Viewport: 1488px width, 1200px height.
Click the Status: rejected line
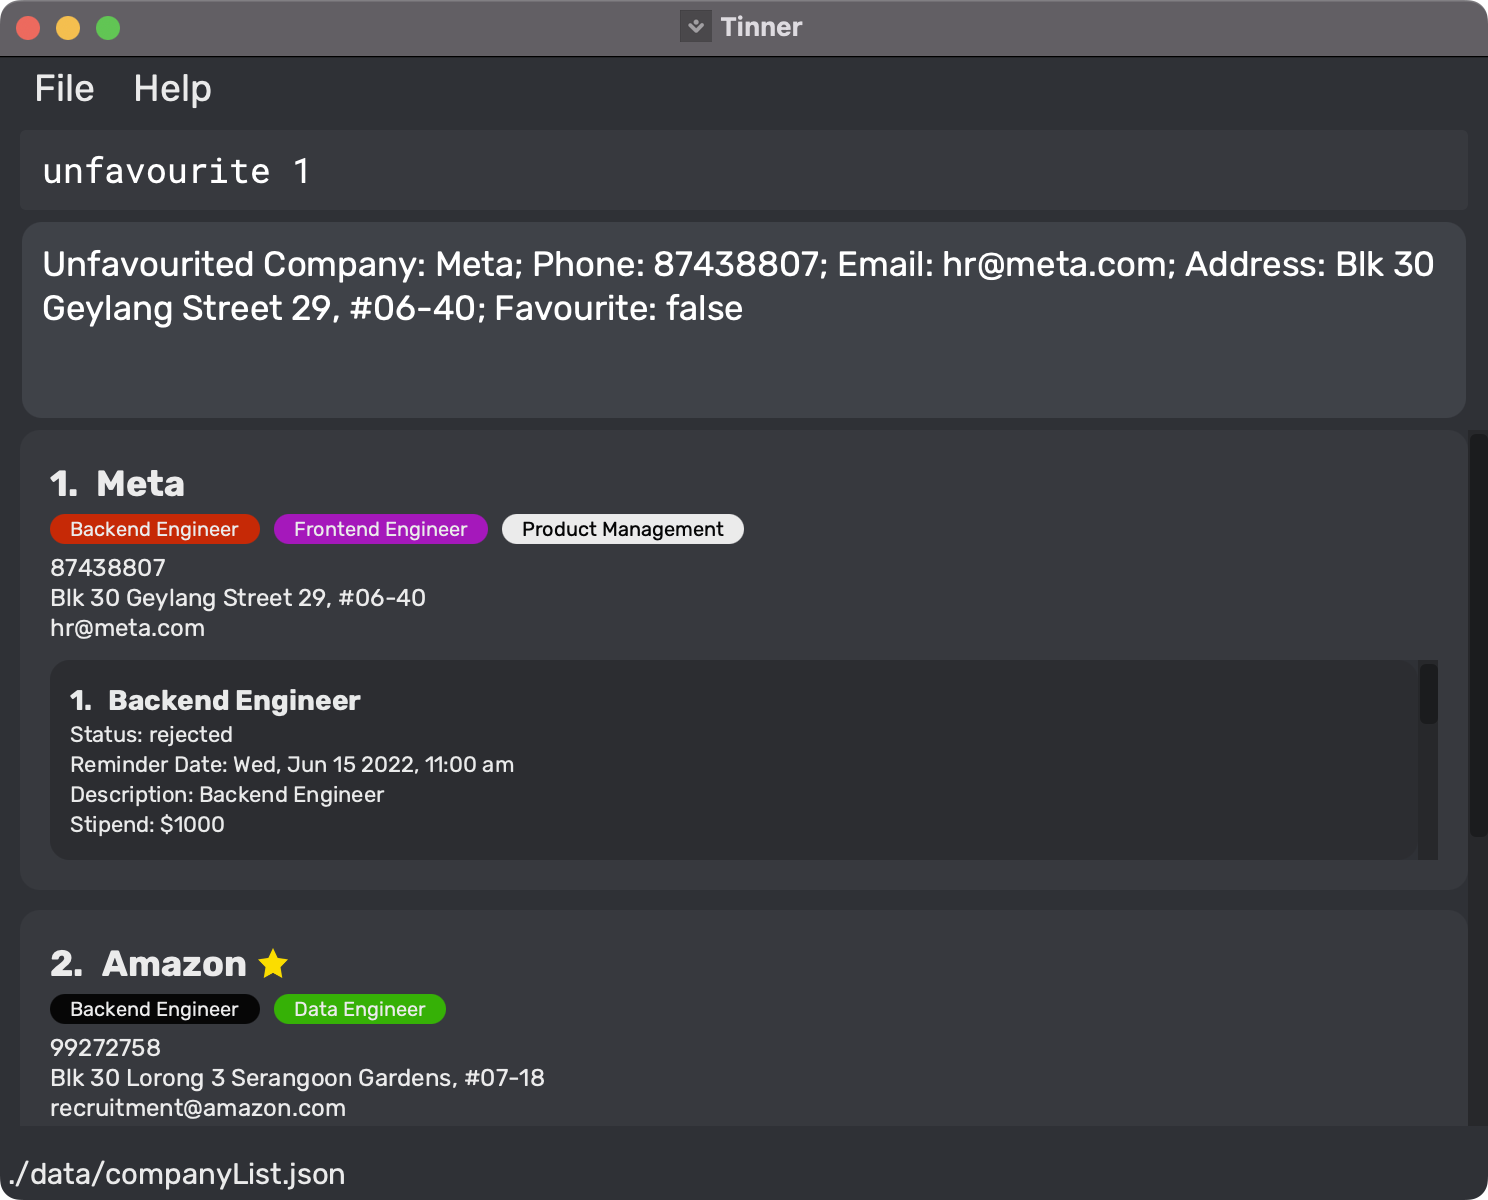(151, 734)
